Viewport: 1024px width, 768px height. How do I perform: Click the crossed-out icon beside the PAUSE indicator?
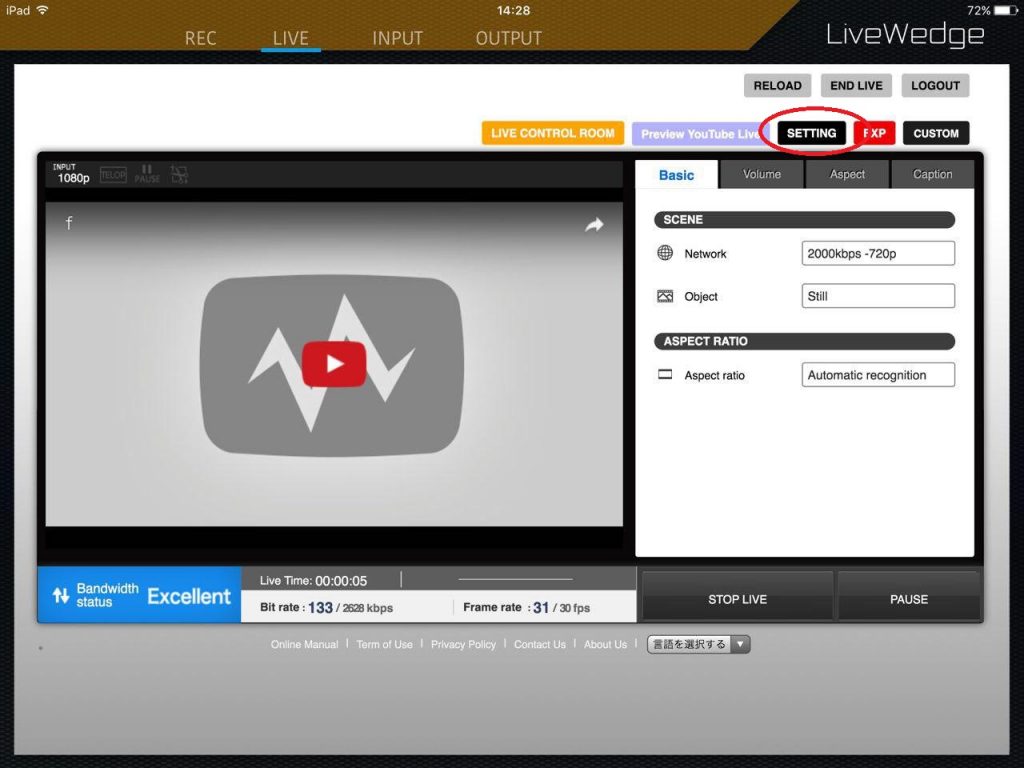179,174
